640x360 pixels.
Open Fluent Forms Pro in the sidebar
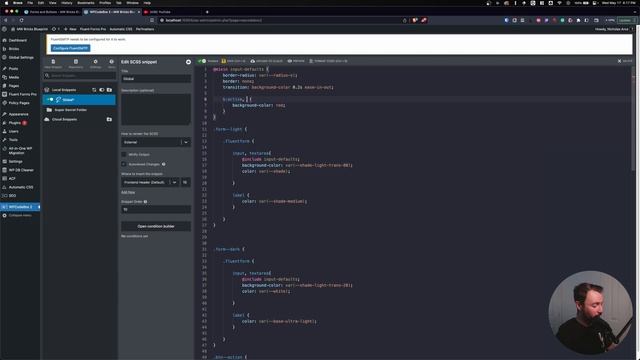22,94
